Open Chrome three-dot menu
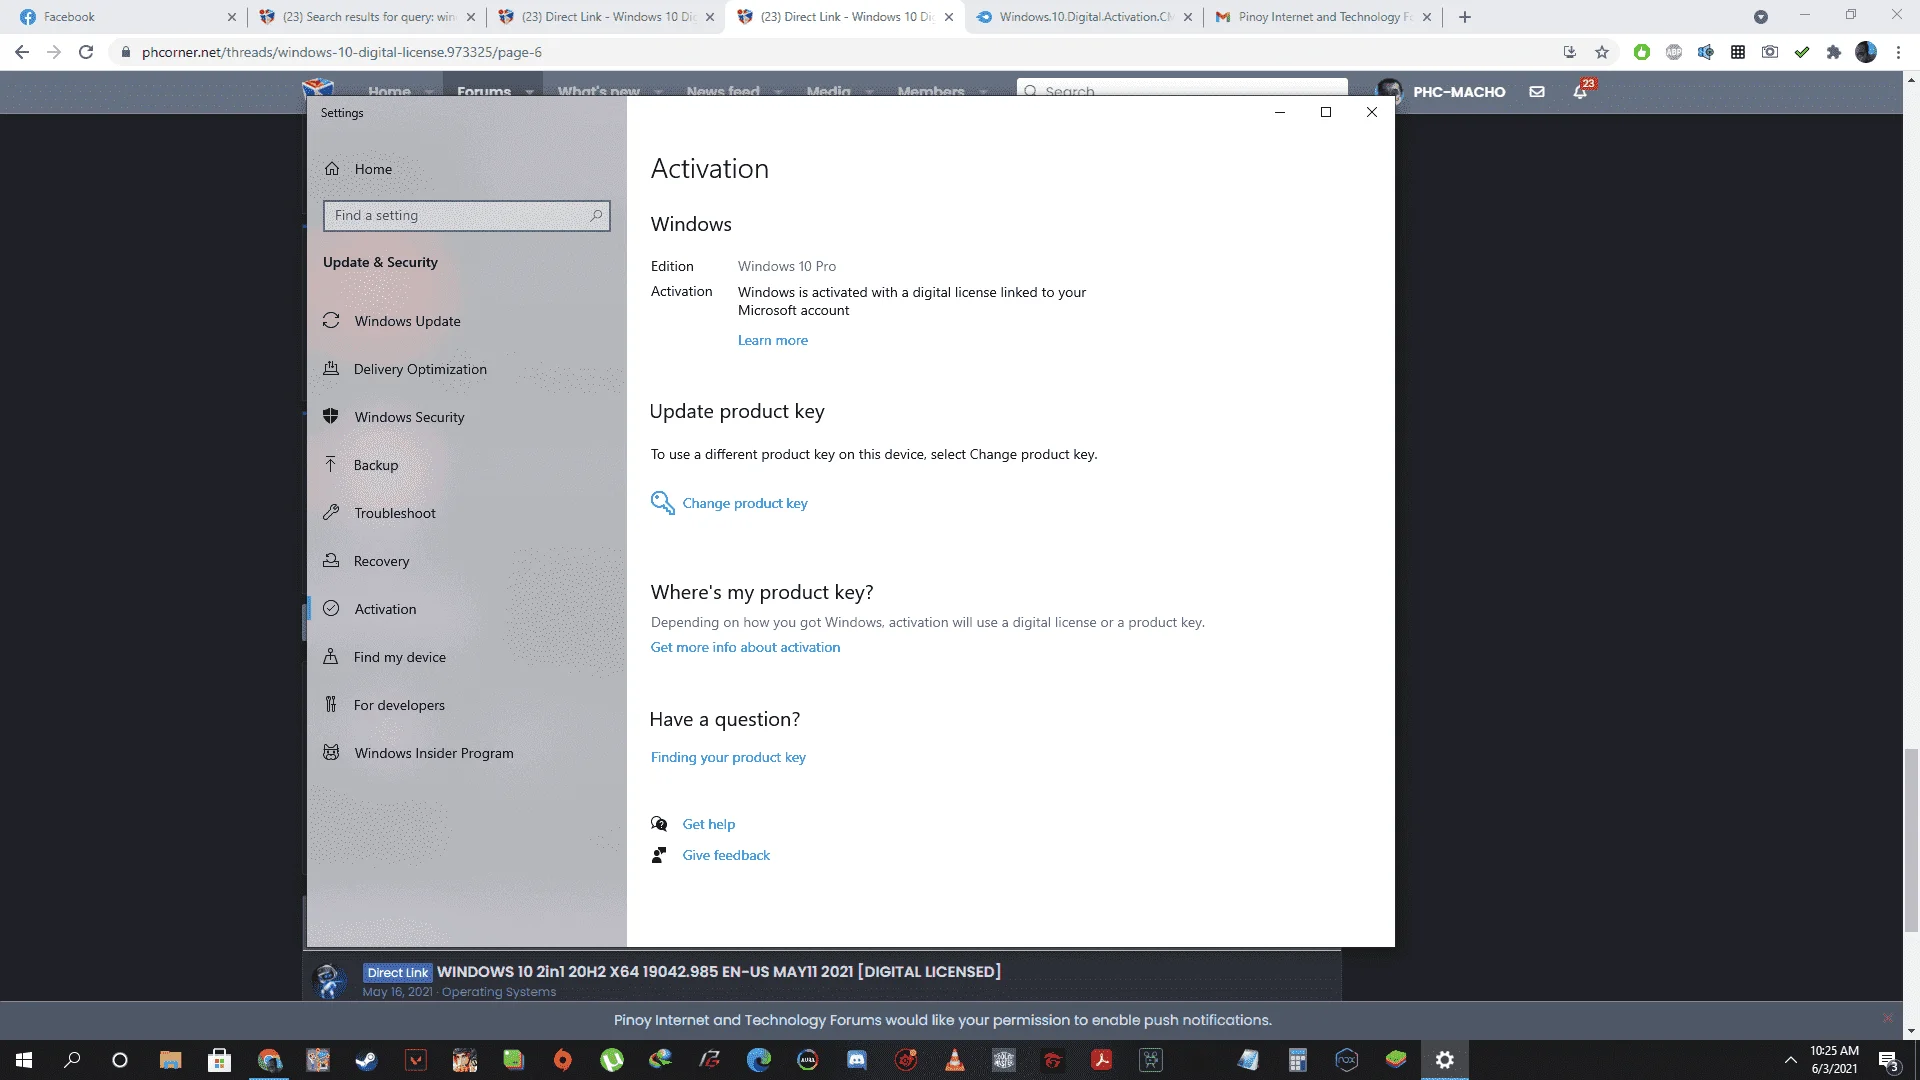The width and height of the screenshot is (1920, 1080). click(x=1898, y=52)
